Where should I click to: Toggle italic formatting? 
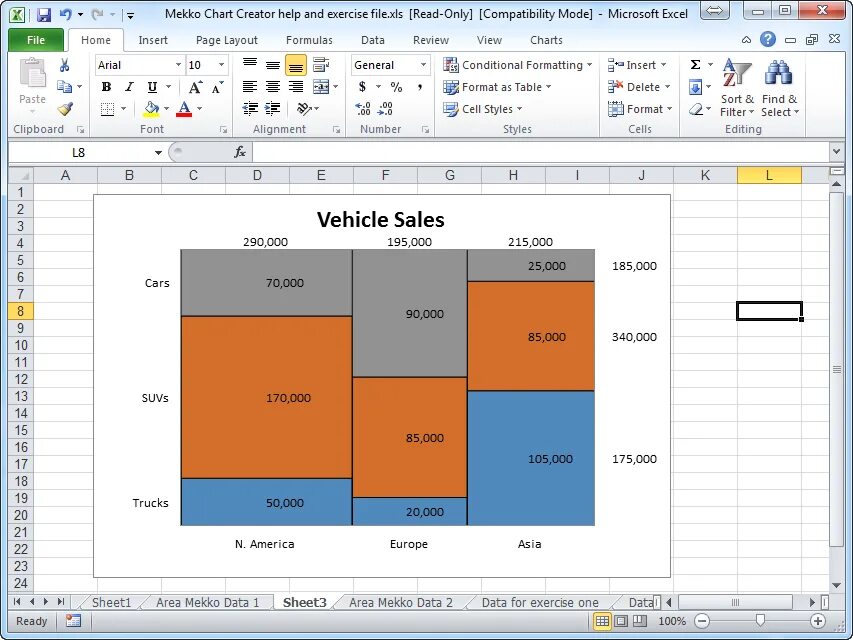click(x=128, y=86)
